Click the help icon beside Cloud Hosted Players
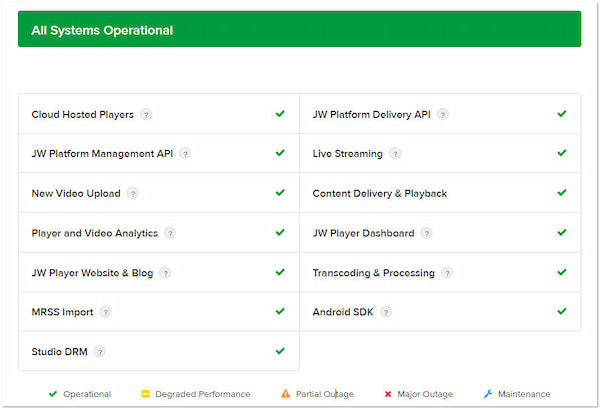600x409 pixels. [146, 115]
